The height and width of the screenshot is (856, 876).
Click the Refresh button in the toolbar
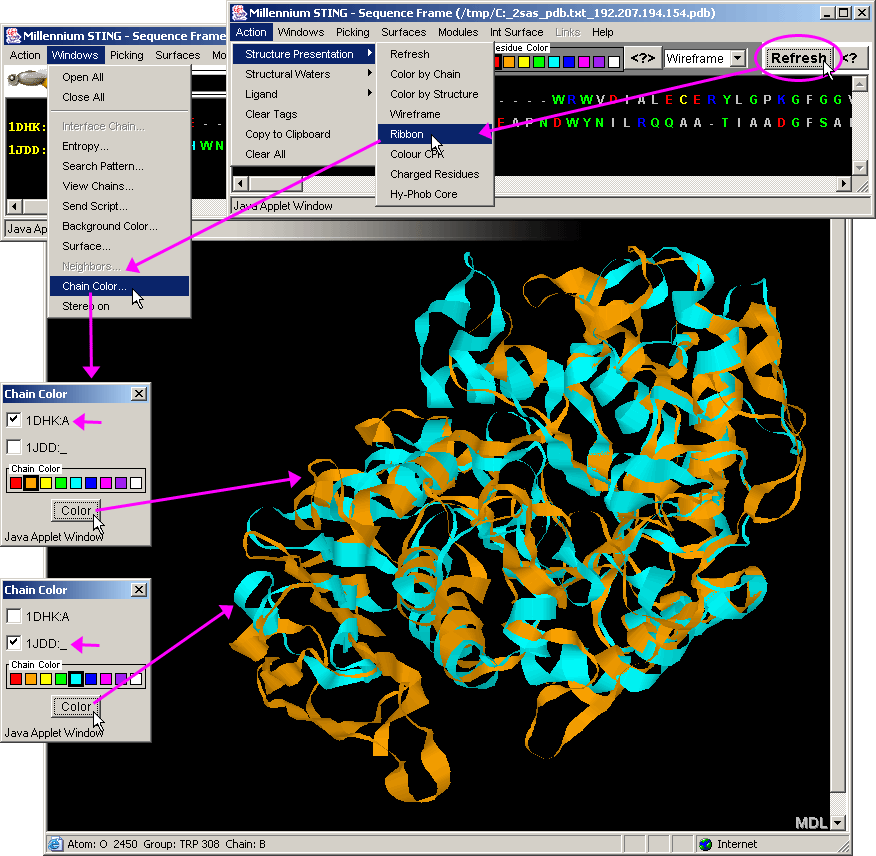(x=798, y=58)
